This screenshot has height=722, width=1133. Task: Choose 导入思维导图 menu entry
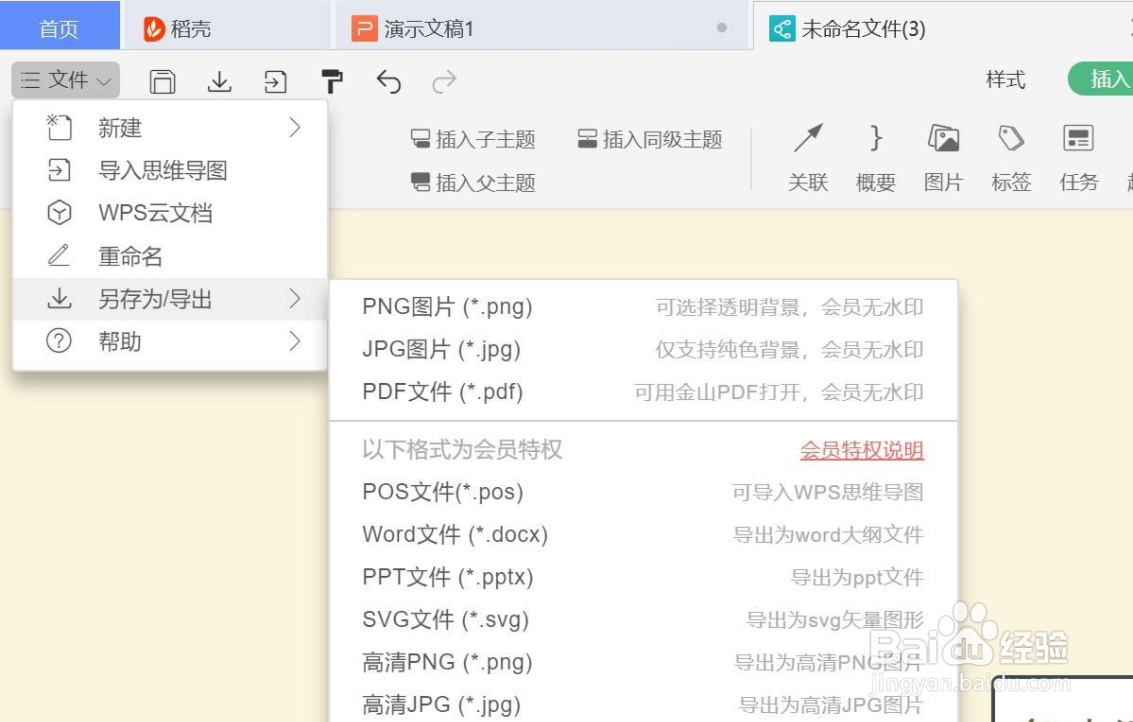click(171, 171)
